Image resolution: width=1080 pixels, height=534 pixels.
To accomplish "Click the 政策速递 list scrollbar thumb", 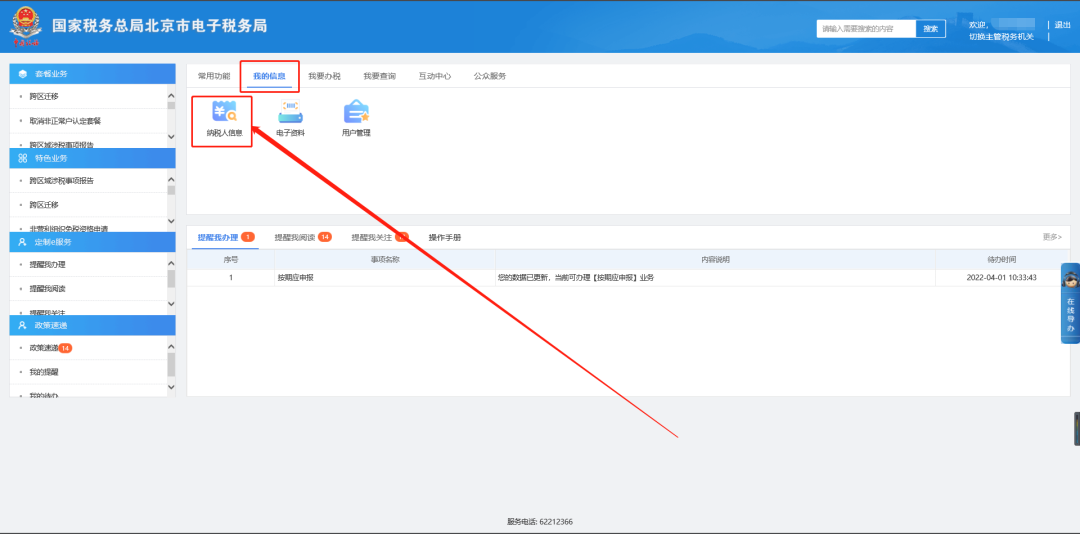I will pos(172,364).
